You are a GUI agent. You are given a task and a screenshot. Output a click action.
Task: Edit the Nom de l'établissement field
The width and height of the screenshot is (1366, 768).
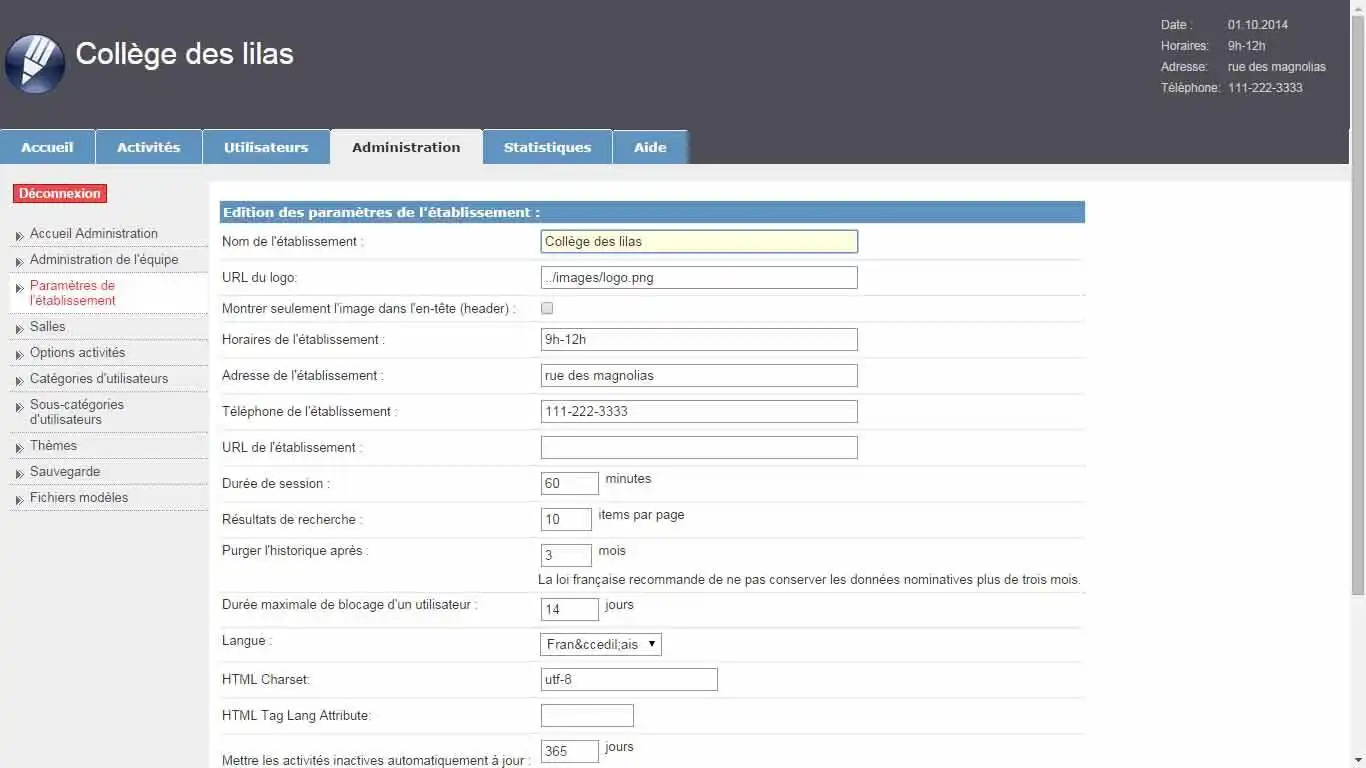pyautogui.click(x=699, y=241)
